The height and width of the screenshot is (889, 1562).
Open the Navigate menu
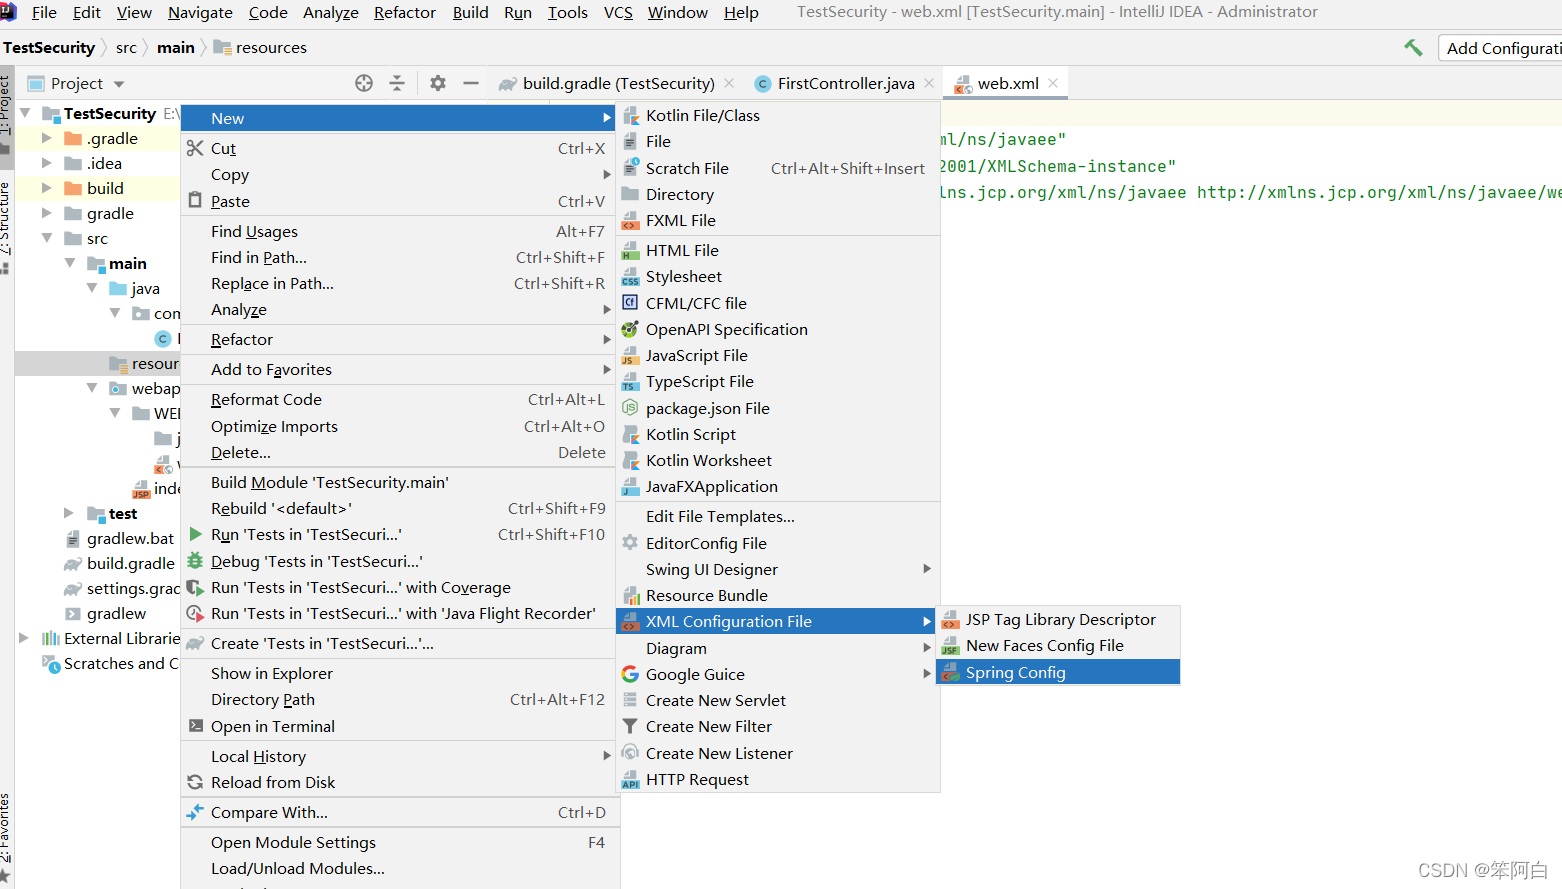click(x=200, y=12)
